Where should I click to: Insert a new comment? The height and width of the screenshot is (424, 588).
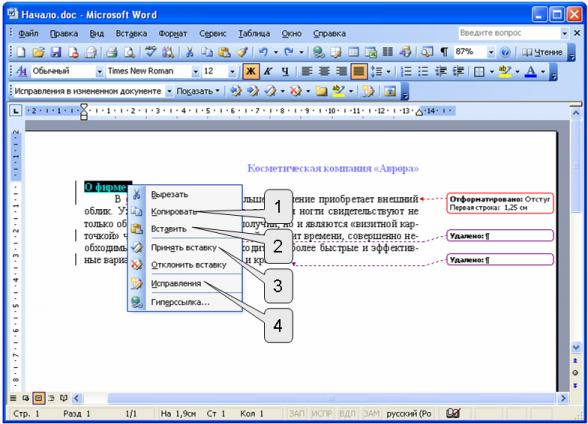click(x=321, y=91)
